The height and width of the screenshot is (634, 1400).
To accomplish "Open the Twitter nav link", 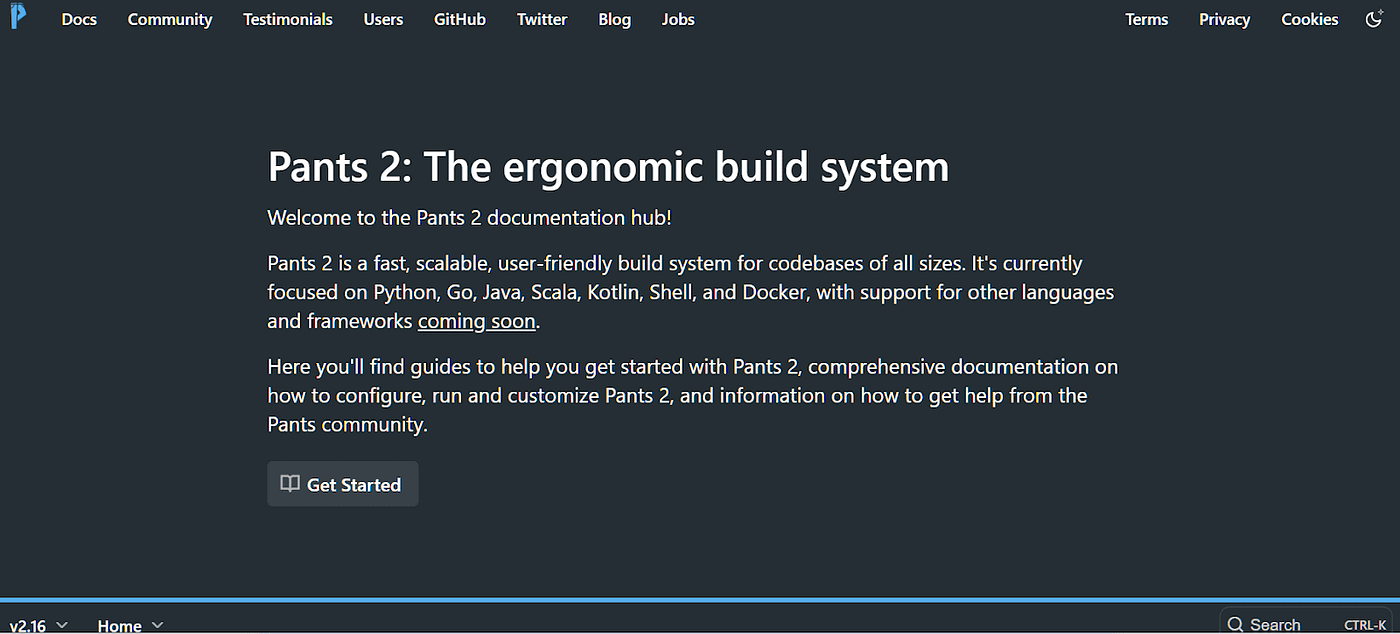I will tap(542, 19).
